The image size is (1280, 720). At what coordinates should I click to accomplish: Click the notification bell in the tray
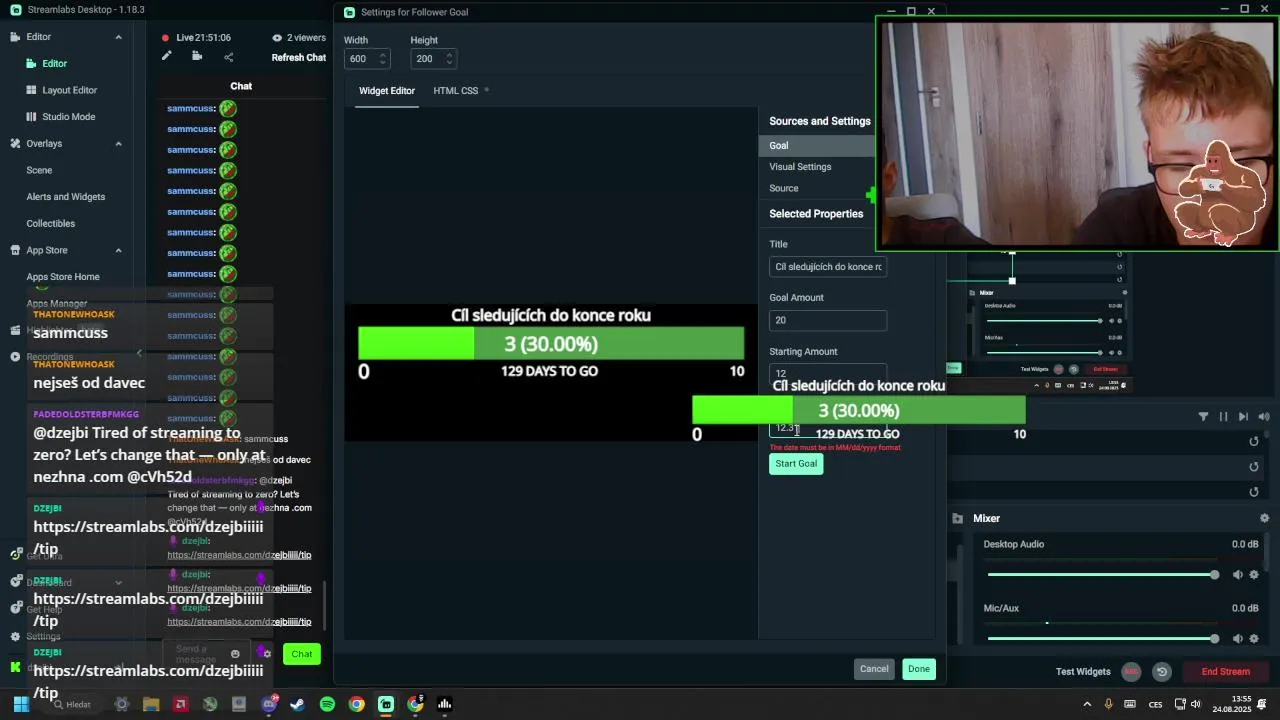click(1263, 704)
